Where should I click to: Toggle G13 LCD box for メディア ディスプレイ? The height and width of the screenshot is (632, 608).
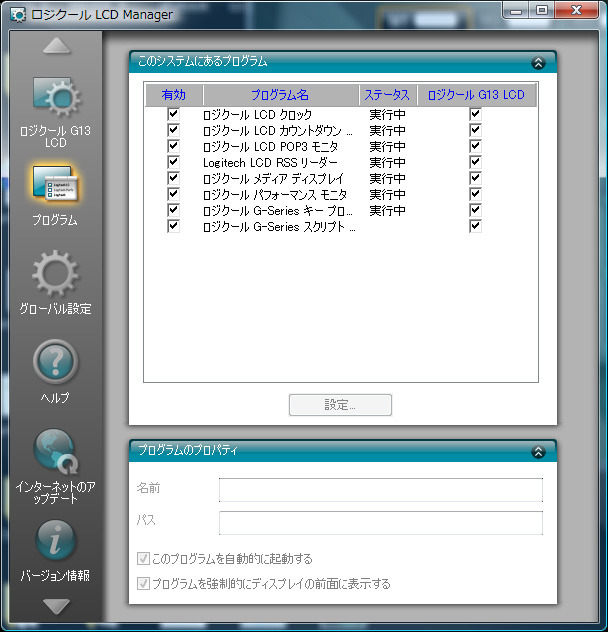point(475,178)
